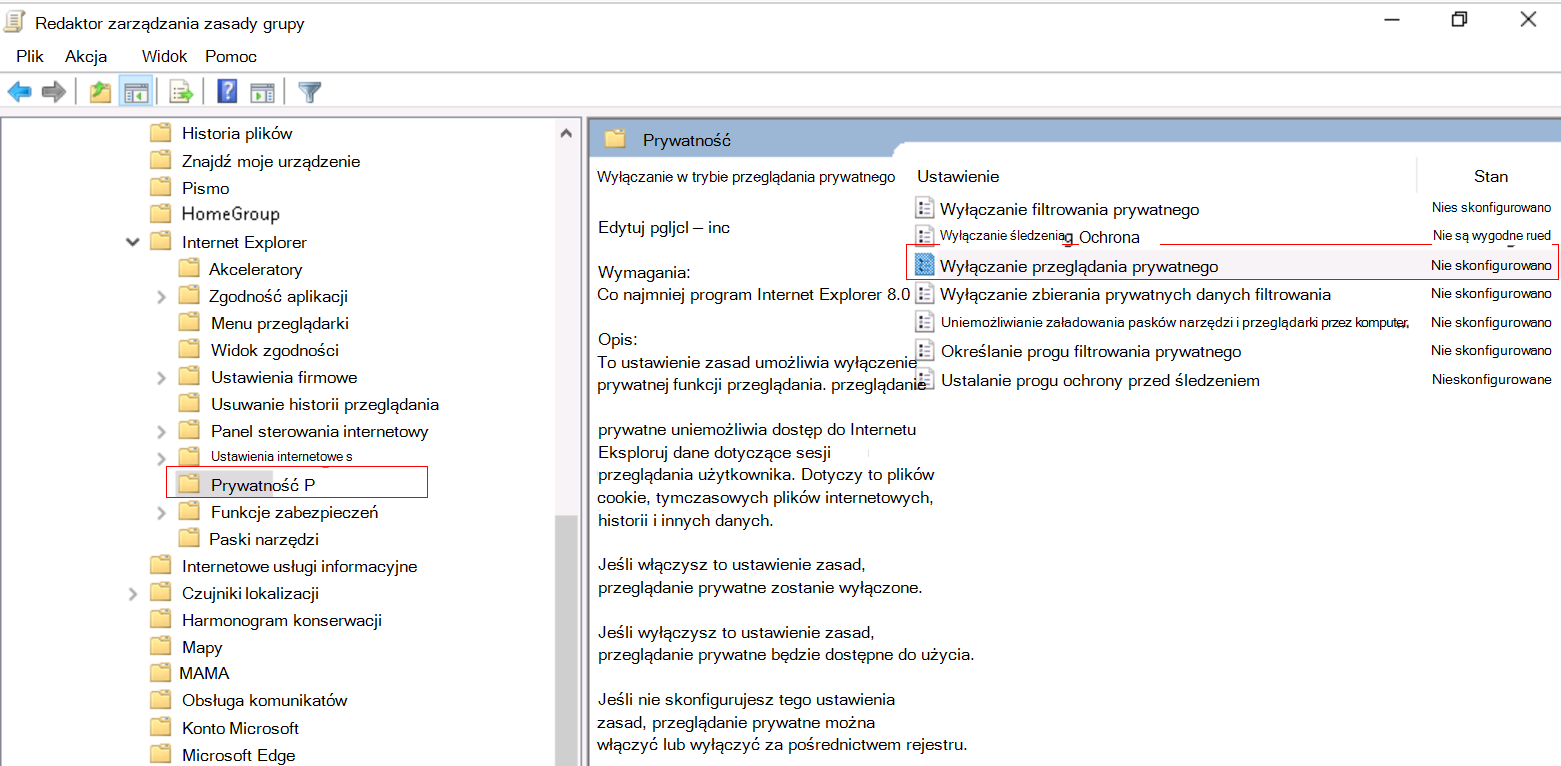Image resolution: width=1561 pixels, height=766 pixels.
Task: Click icon of Ustalanie progu ochrony przed śledzeniem
Action: point(924,380)
